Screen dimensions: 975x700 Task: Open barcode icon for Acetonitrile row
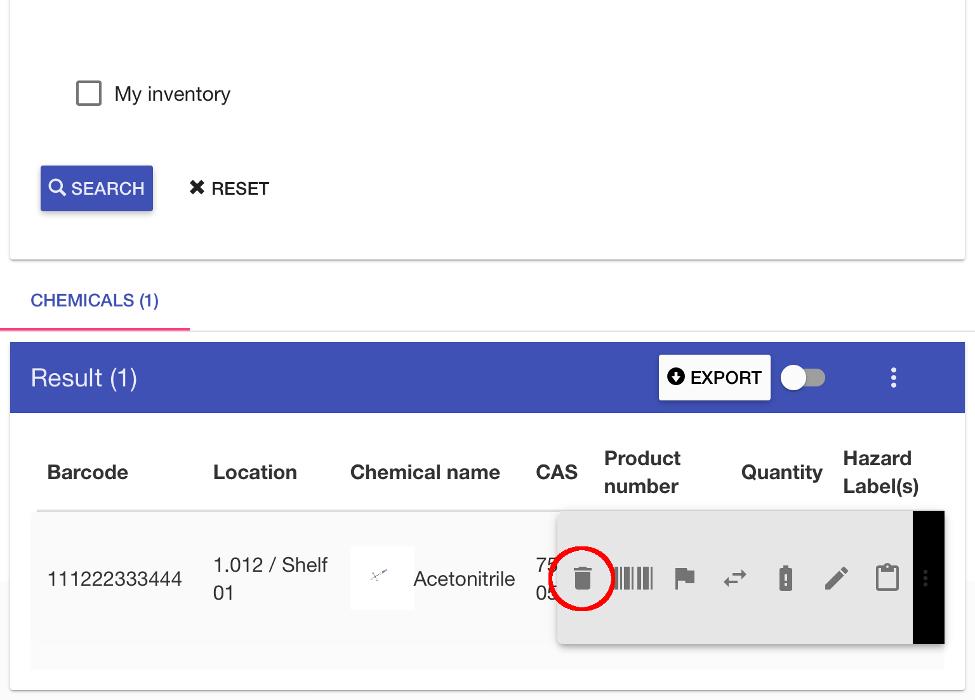click(633, 578)
